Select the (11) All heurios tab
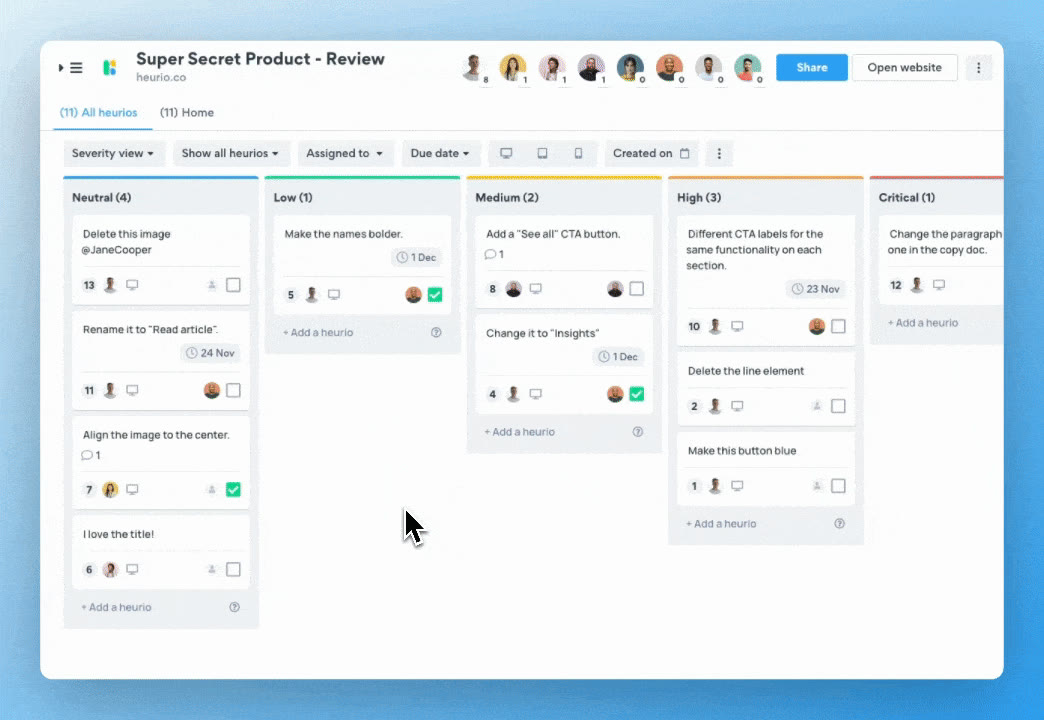The width and height of the screenshot is (1044, 720). (99, 113)
